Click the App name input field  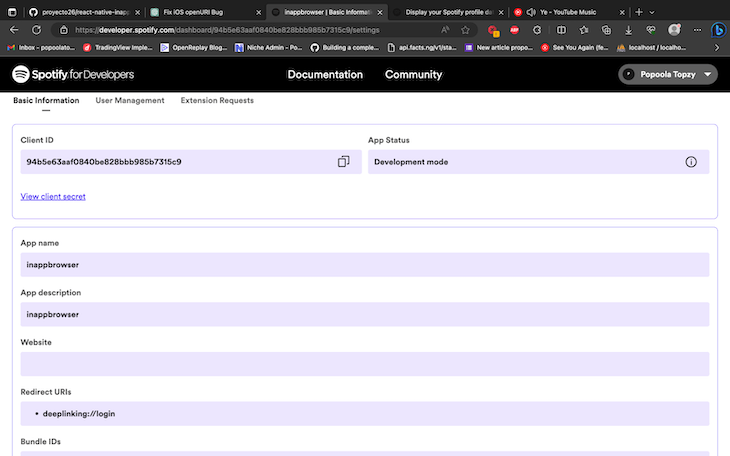364,265
